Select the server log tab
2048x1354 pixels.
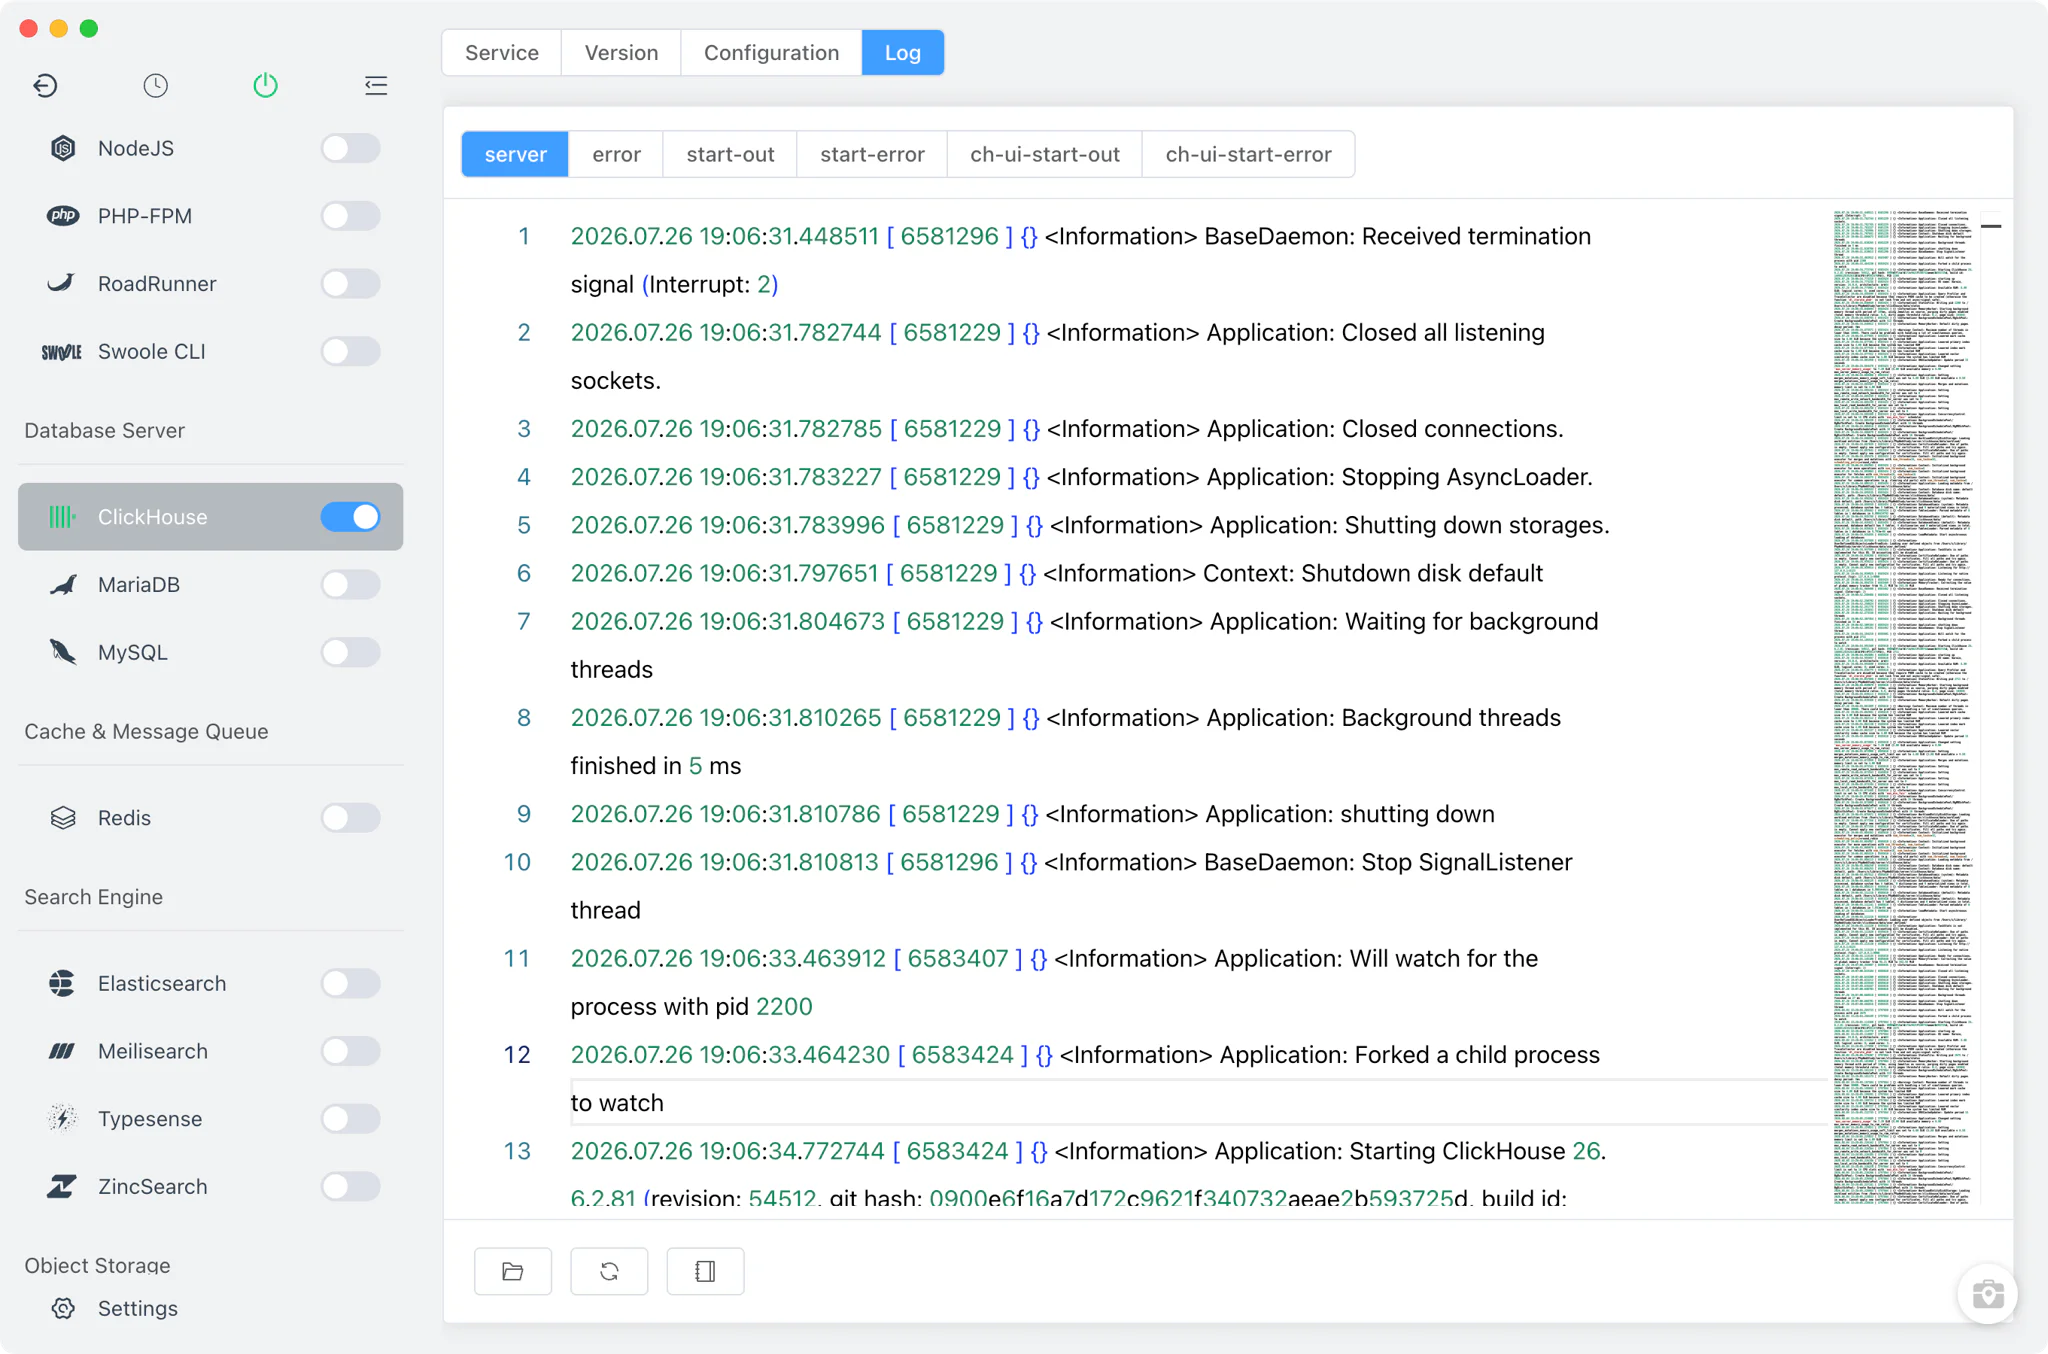515,155
